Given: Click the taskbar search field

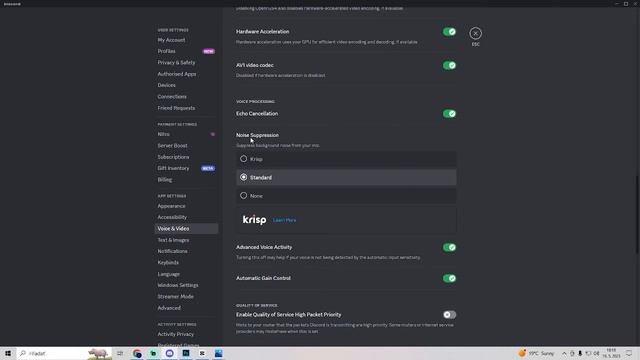Looking at the screenshot, I should 64,353.
